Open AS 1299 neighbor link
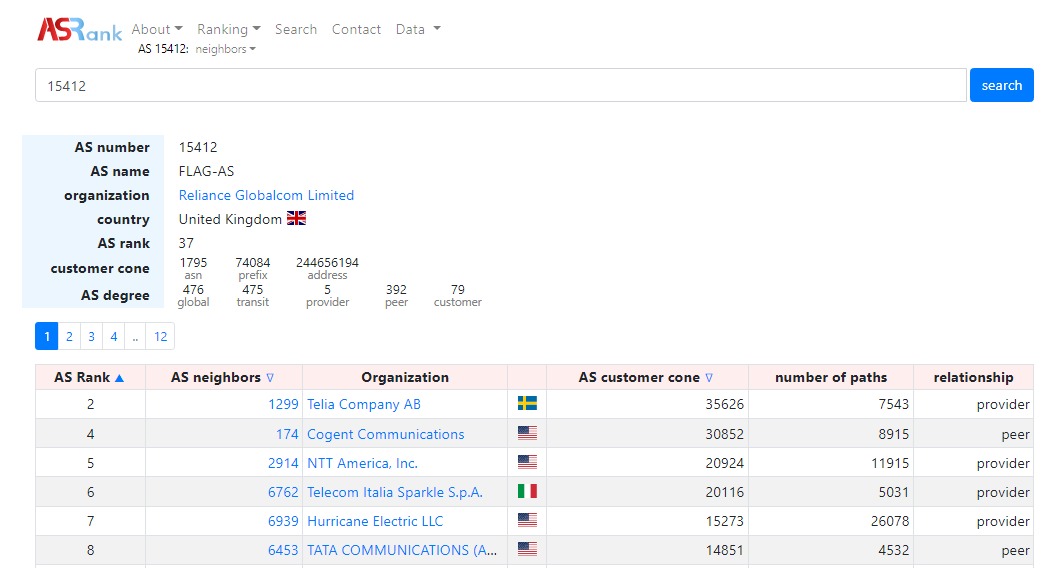This screenshot has width=1039, height=568. tap(283, 404)
